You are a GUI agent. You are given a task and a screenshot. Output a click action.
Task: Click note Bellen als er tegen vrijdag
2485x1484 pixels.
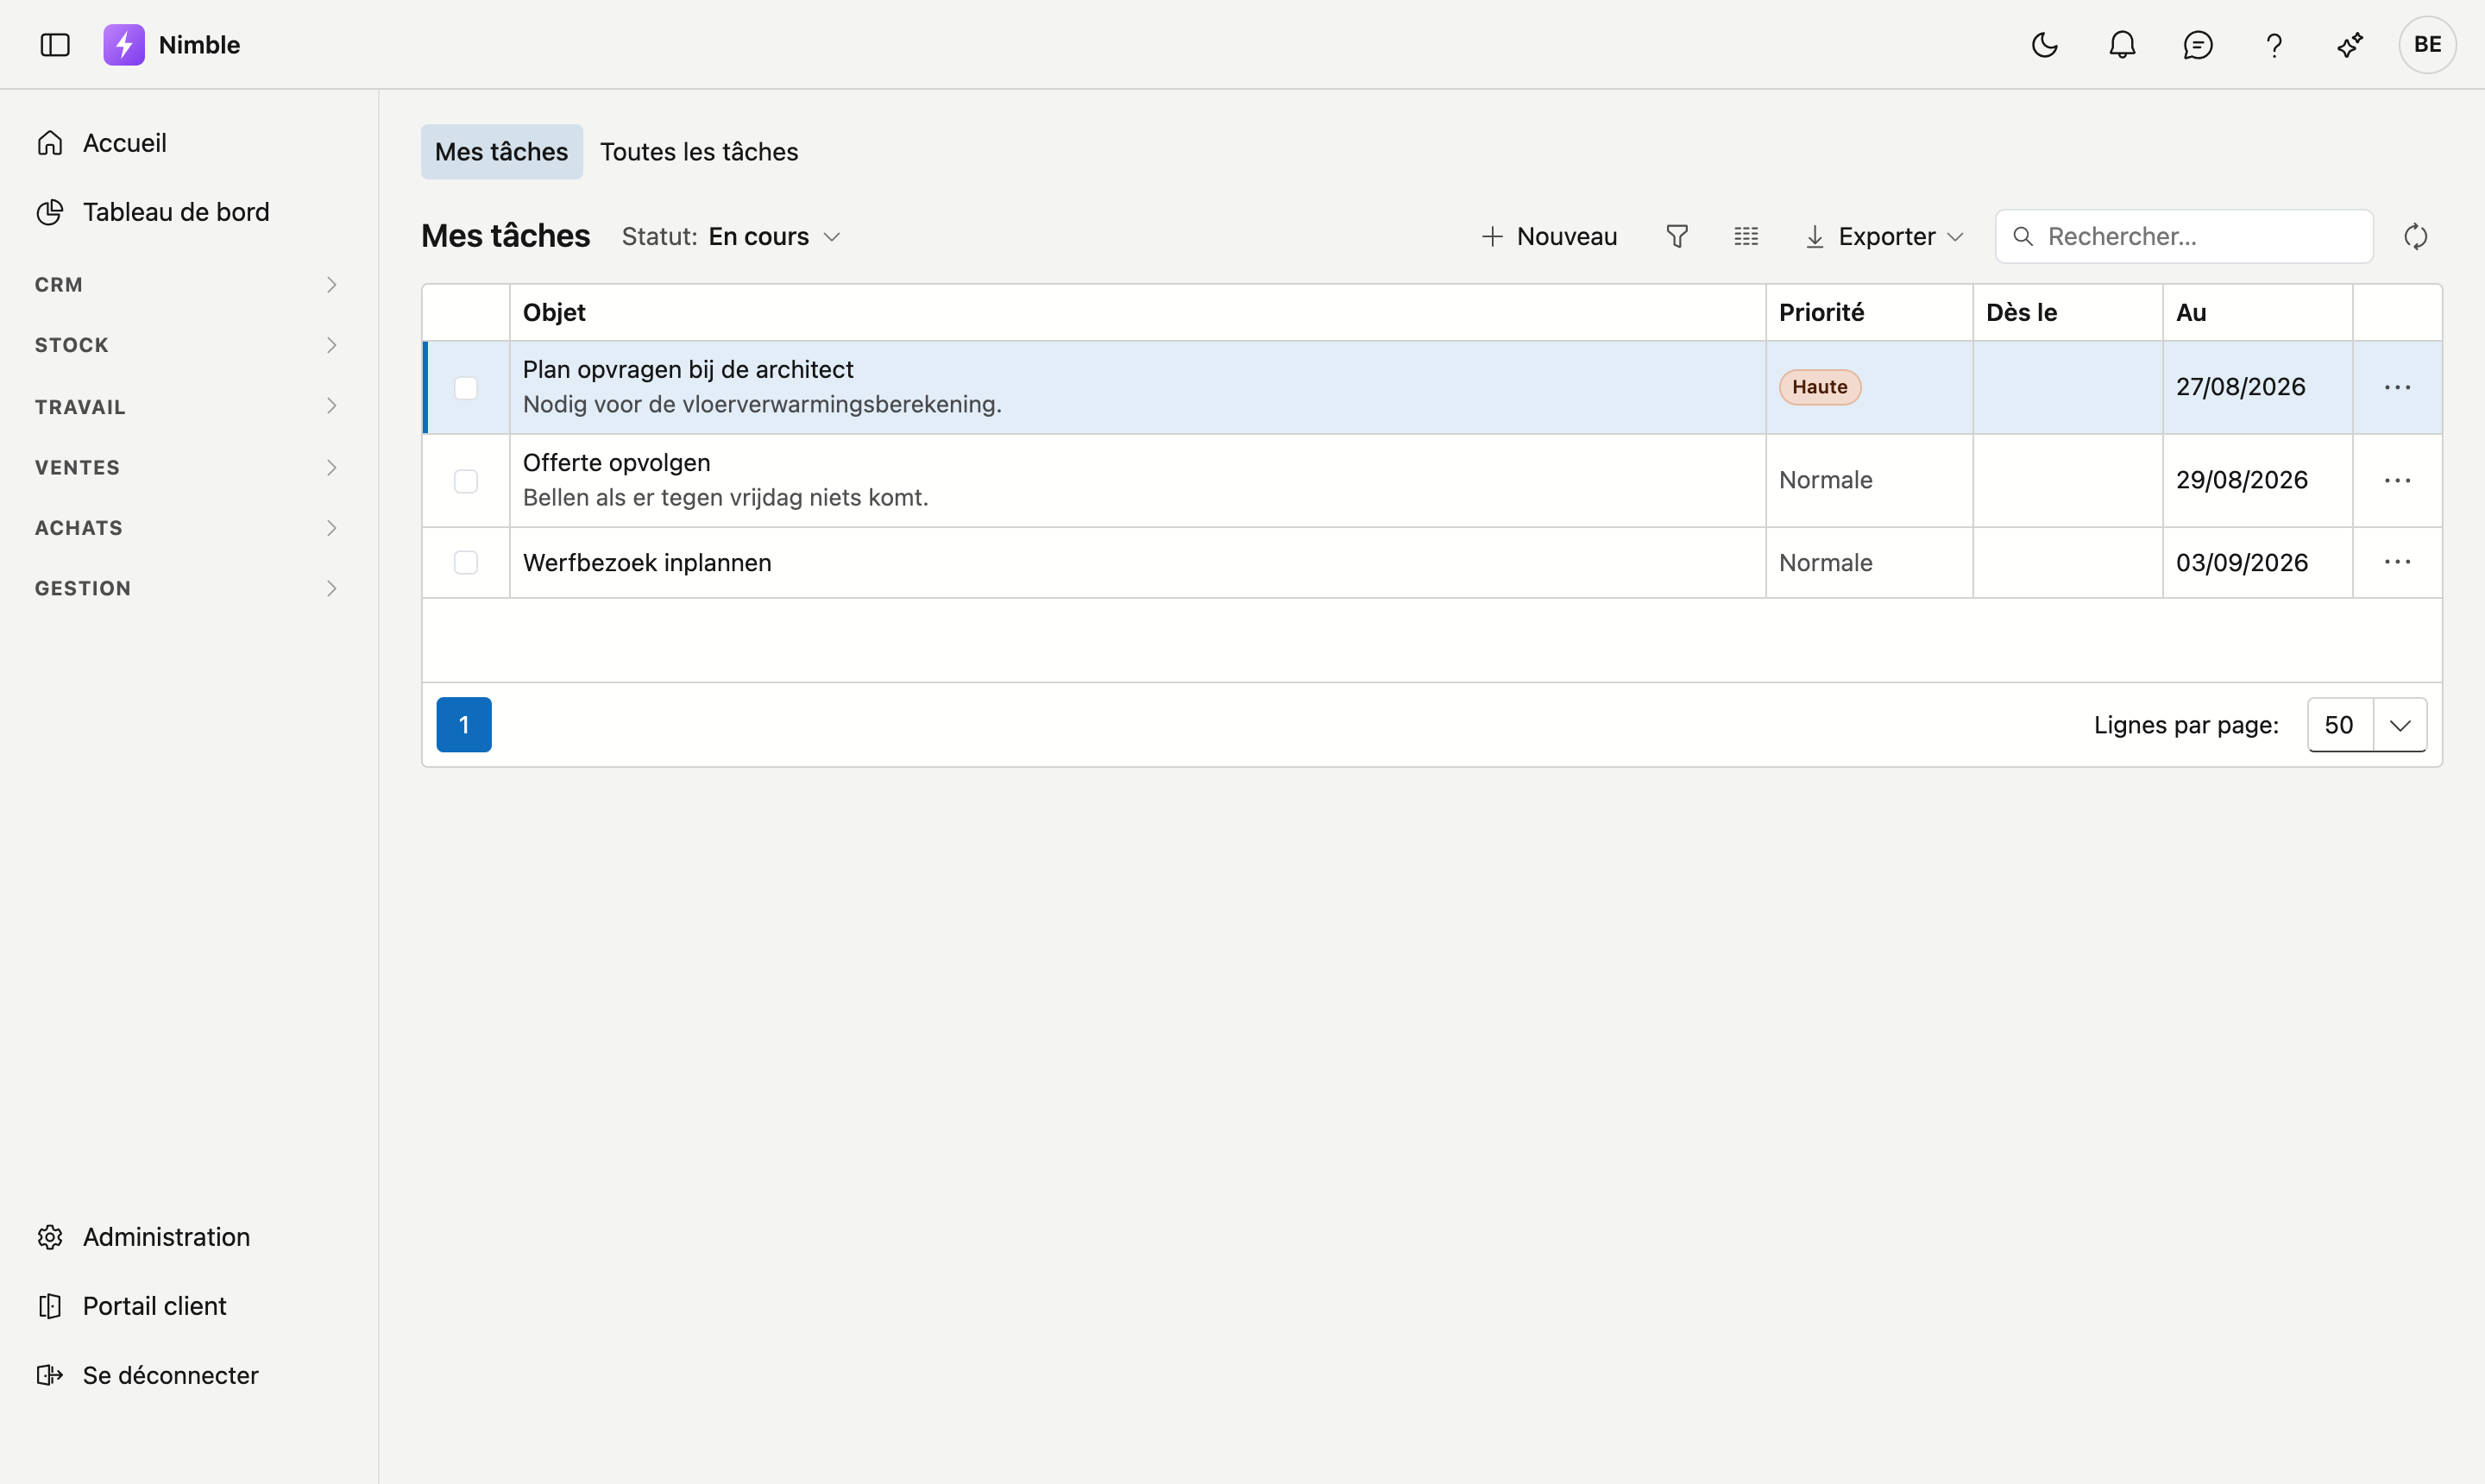click(x=725, y=498)
